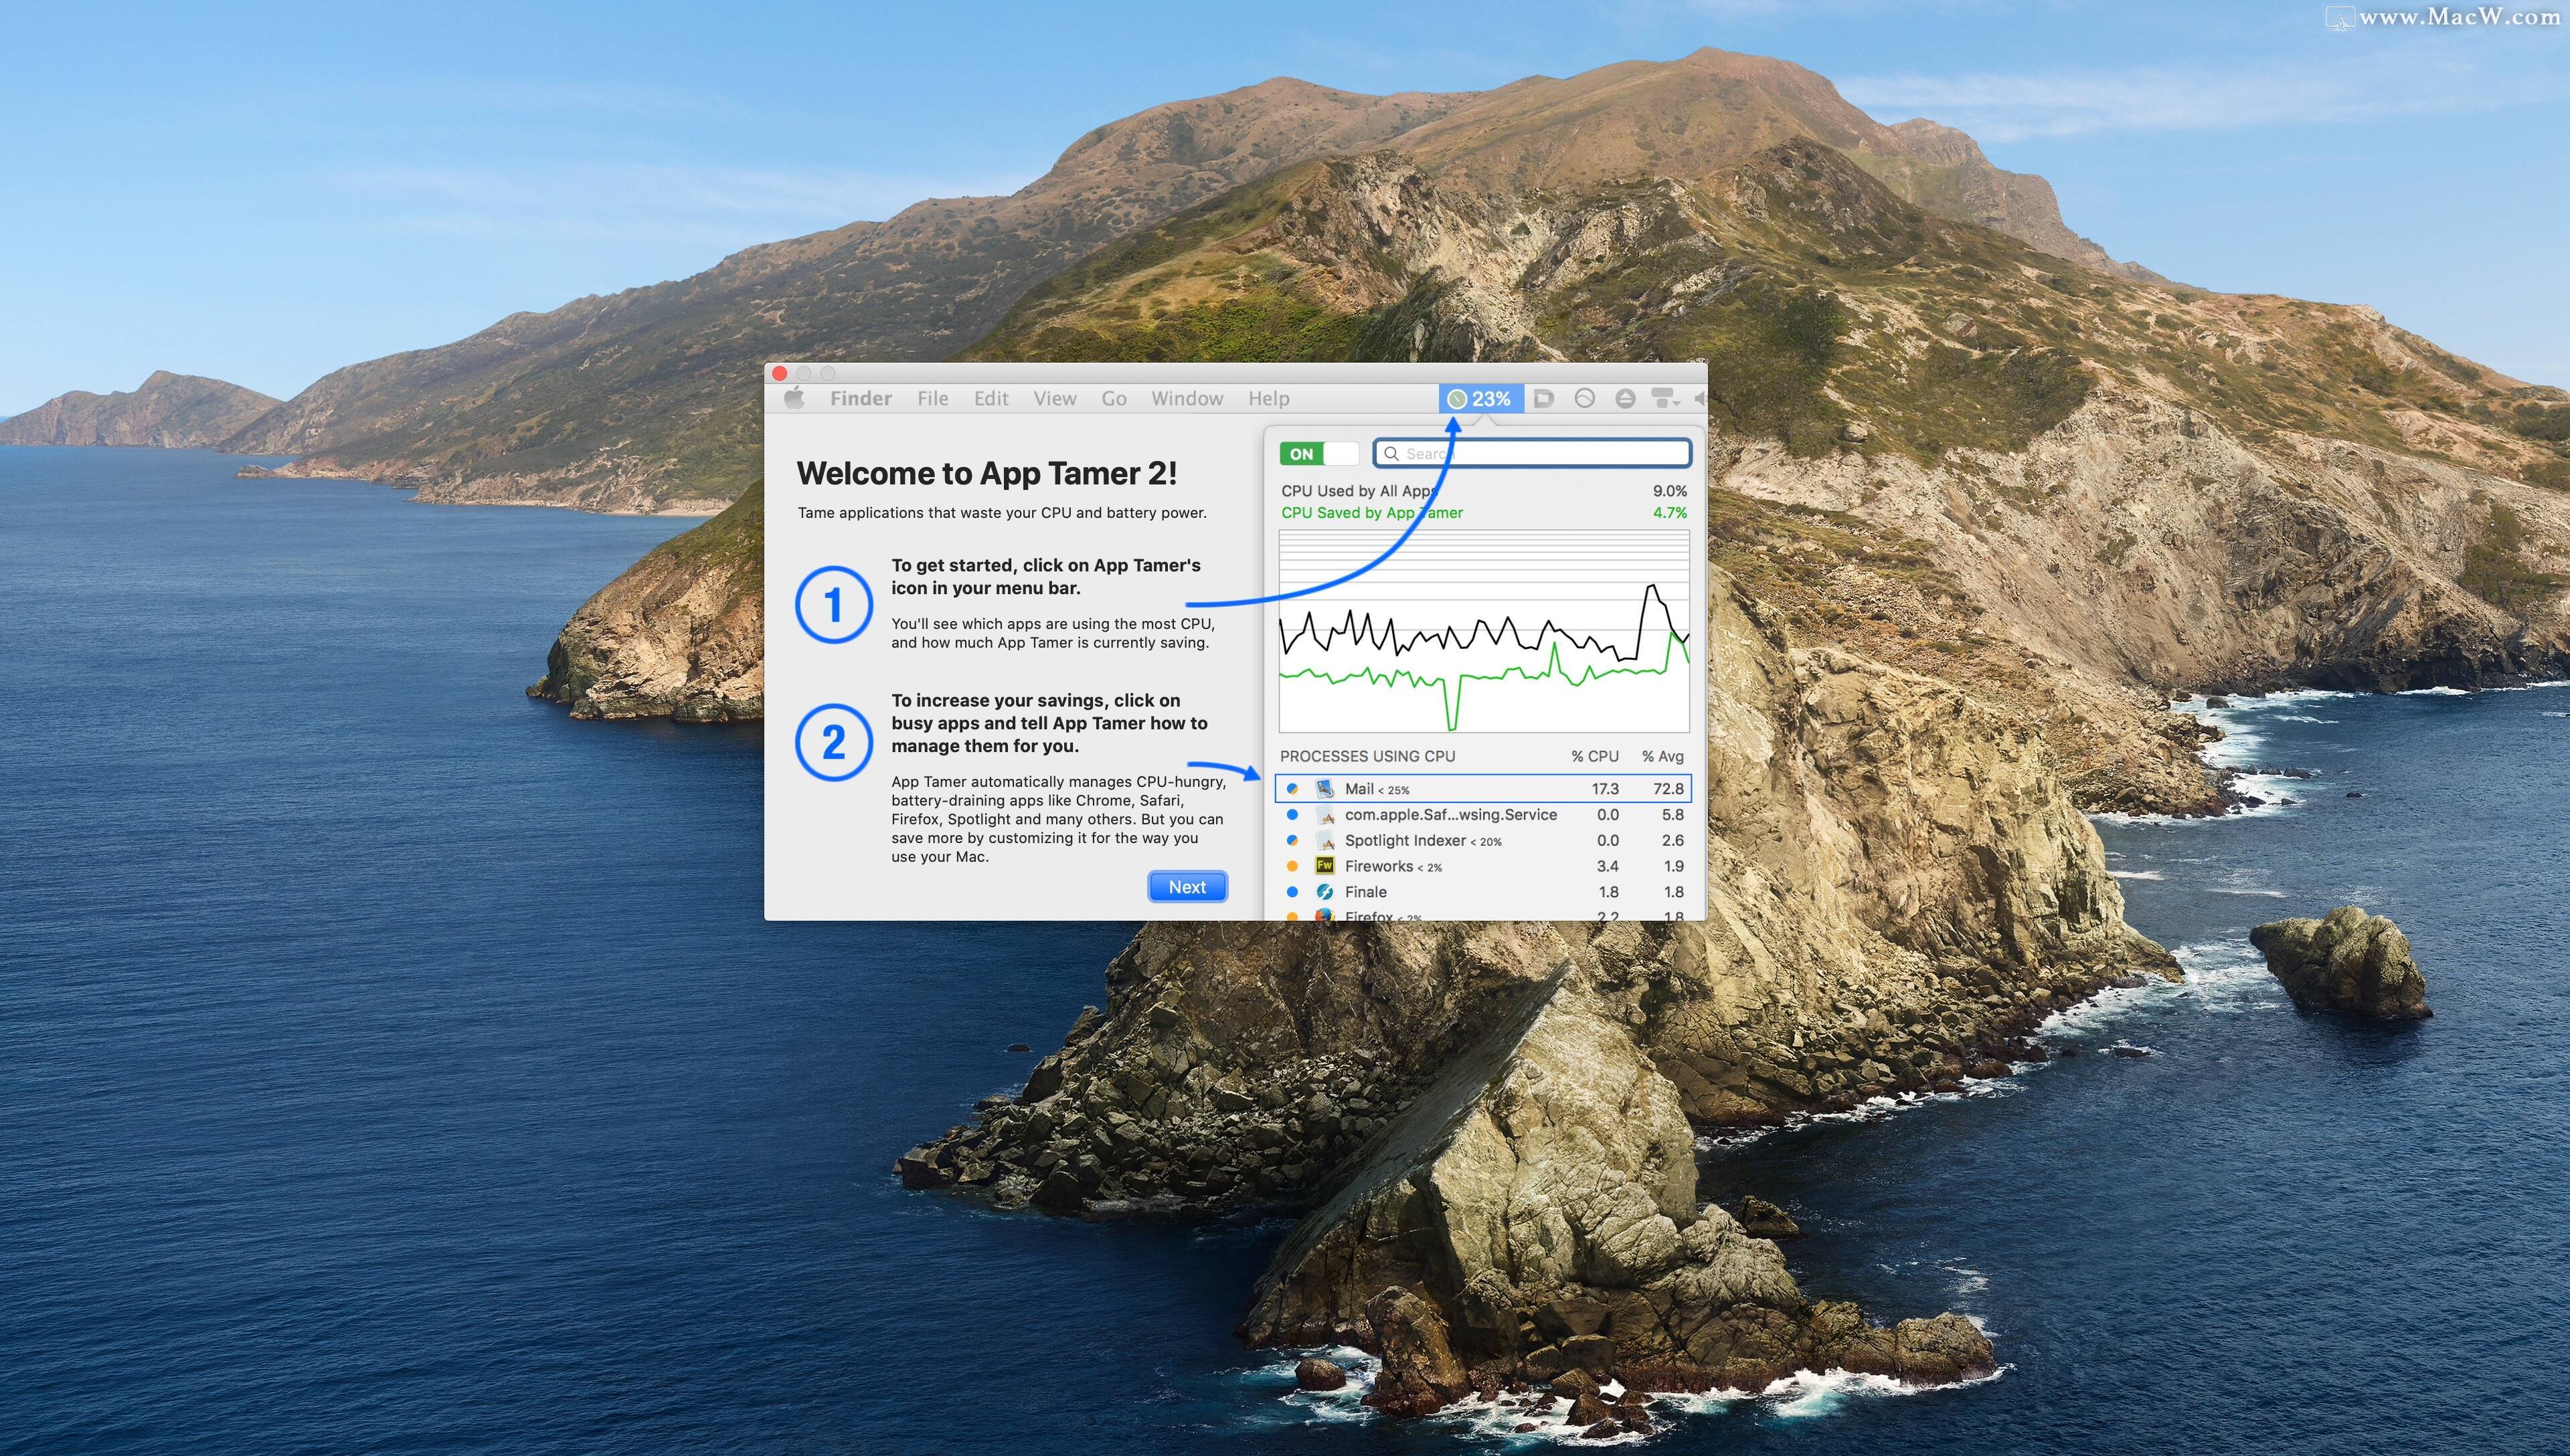Click the green '4.7%' saved value
The height and width of the screenshot is (1456, 2570).
[x=1669, y=513]
